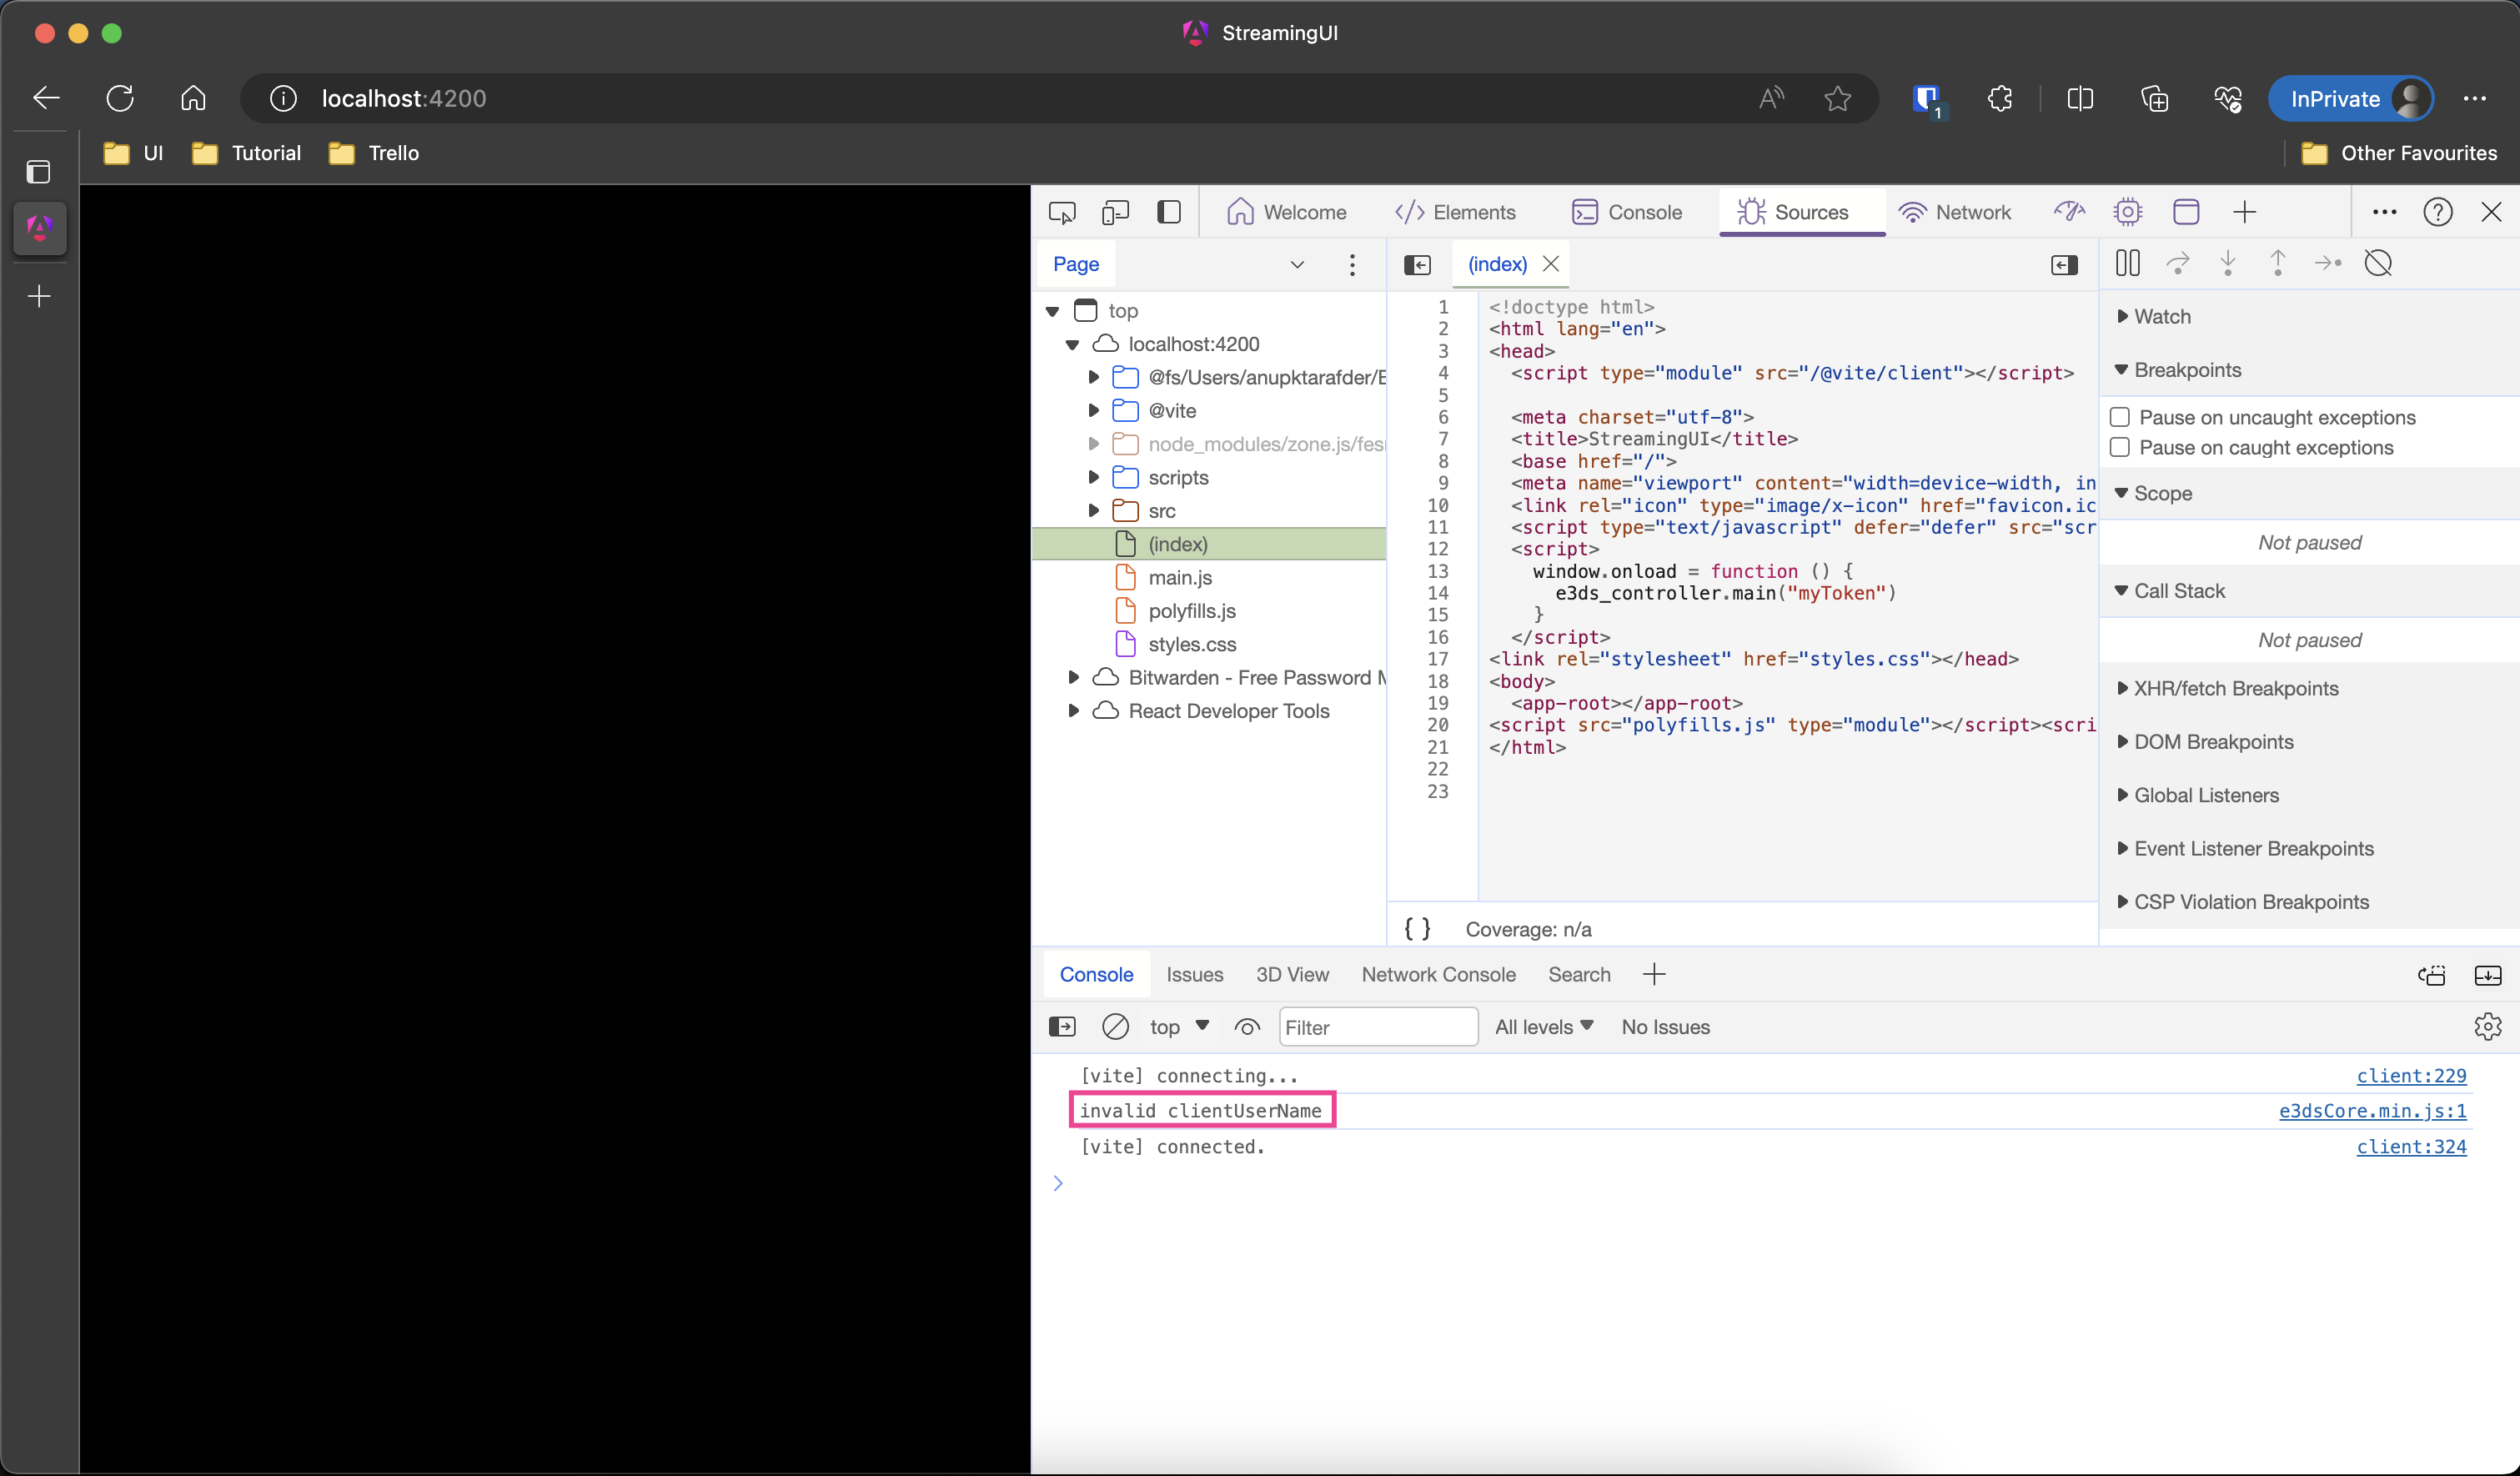The image size is (2520, 1476).
Task: Open the Collections icon in the toolbar
Action: (x=2154, y=98)
